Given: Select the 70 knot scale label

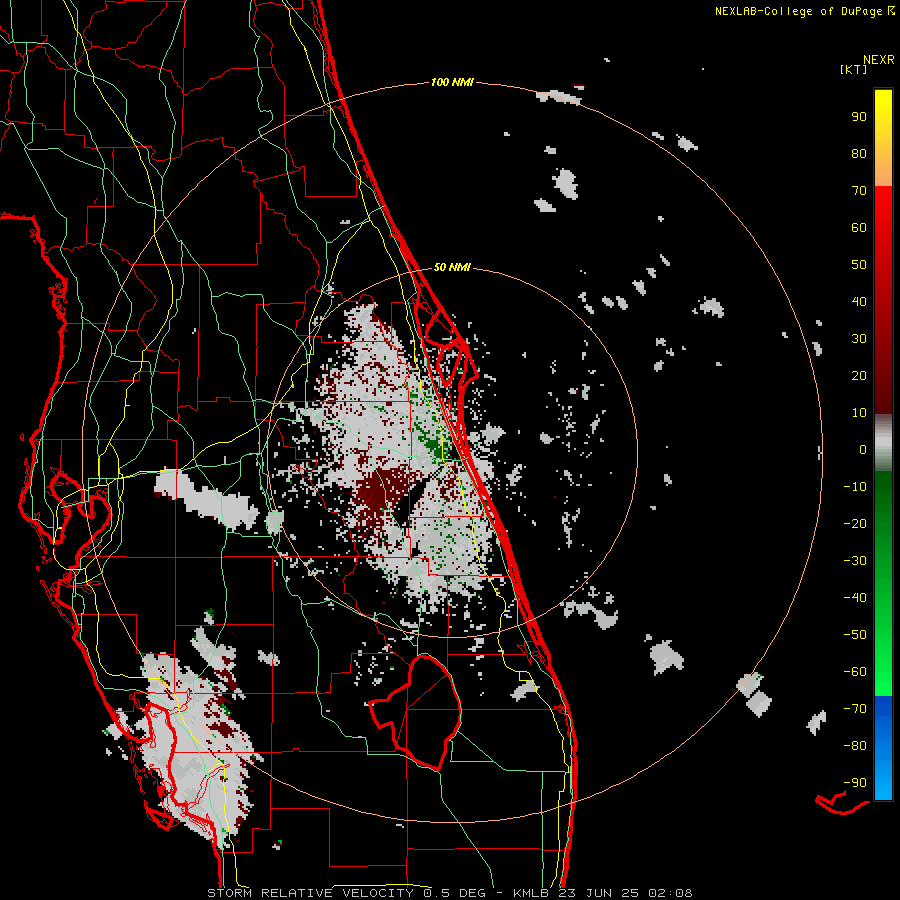Looking at the screenshot, I should click(859, 191).
